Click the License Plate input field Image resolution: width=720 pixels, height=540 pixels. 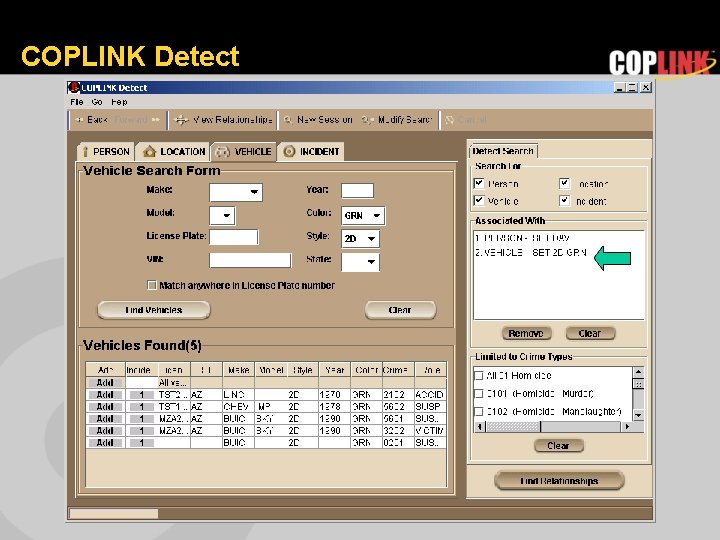pyautogui.click(x=234, y=237)
